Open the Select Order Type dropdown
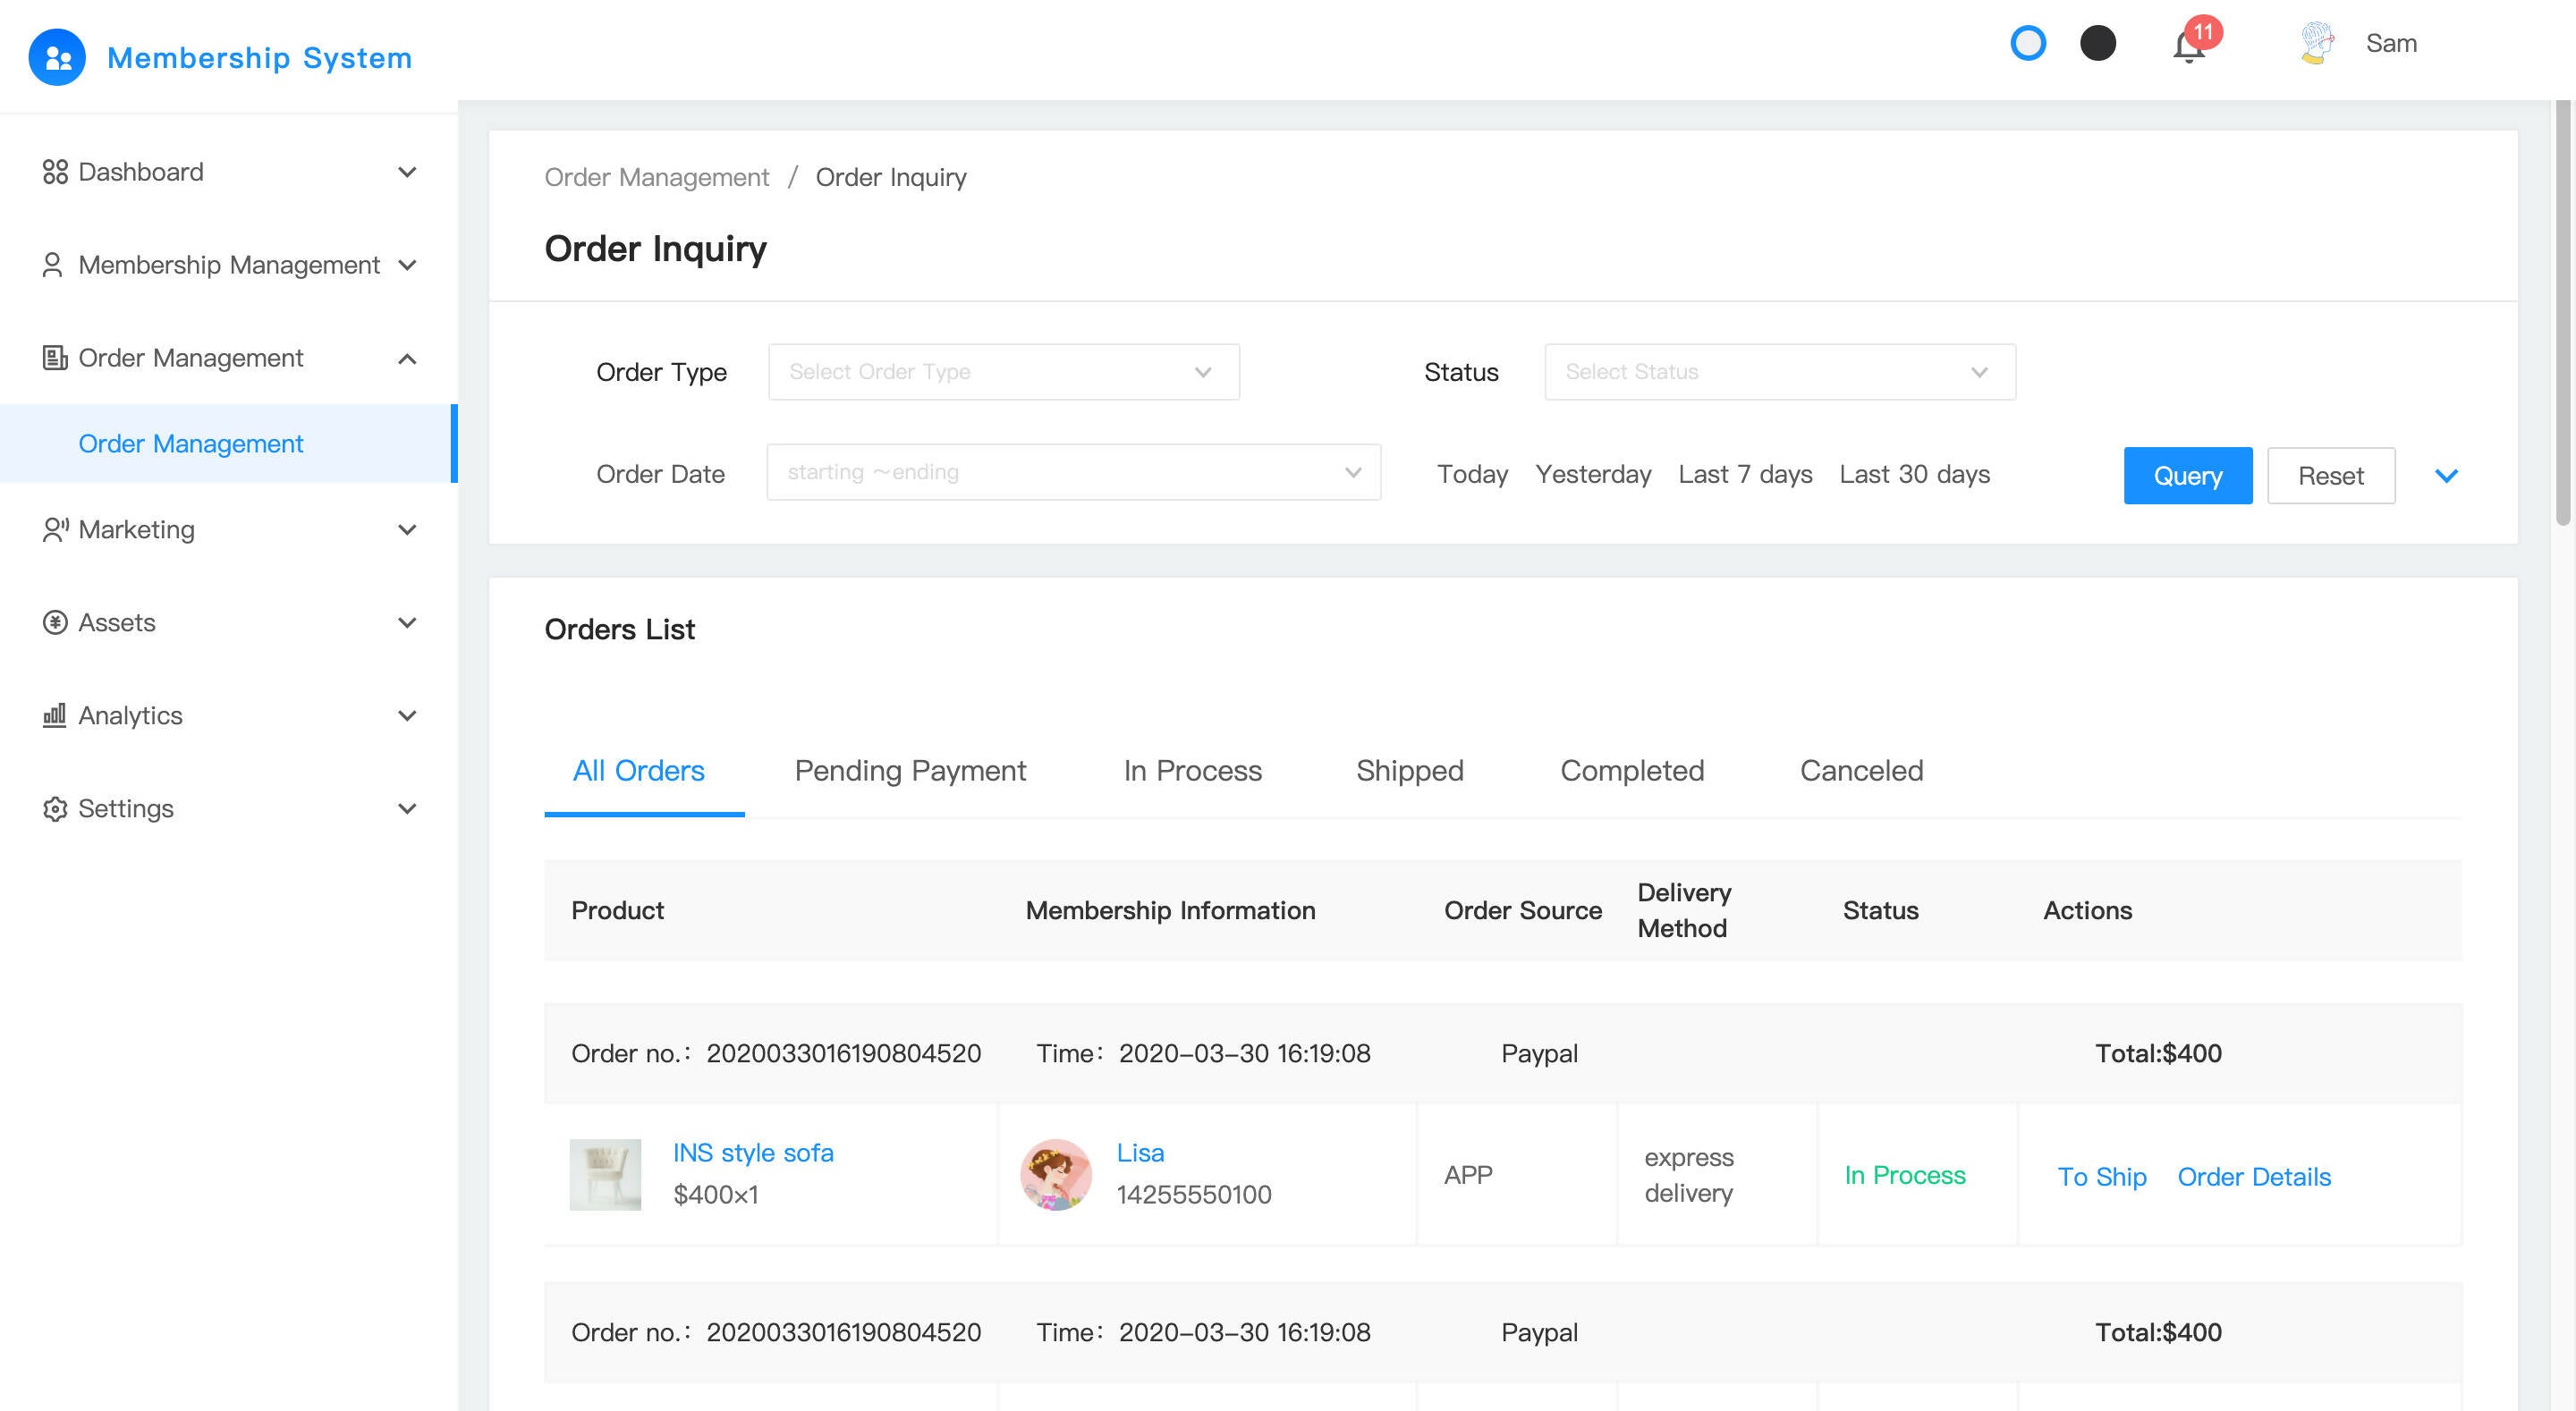This screenshot has height=1411, width=2576. (1003, 372)
